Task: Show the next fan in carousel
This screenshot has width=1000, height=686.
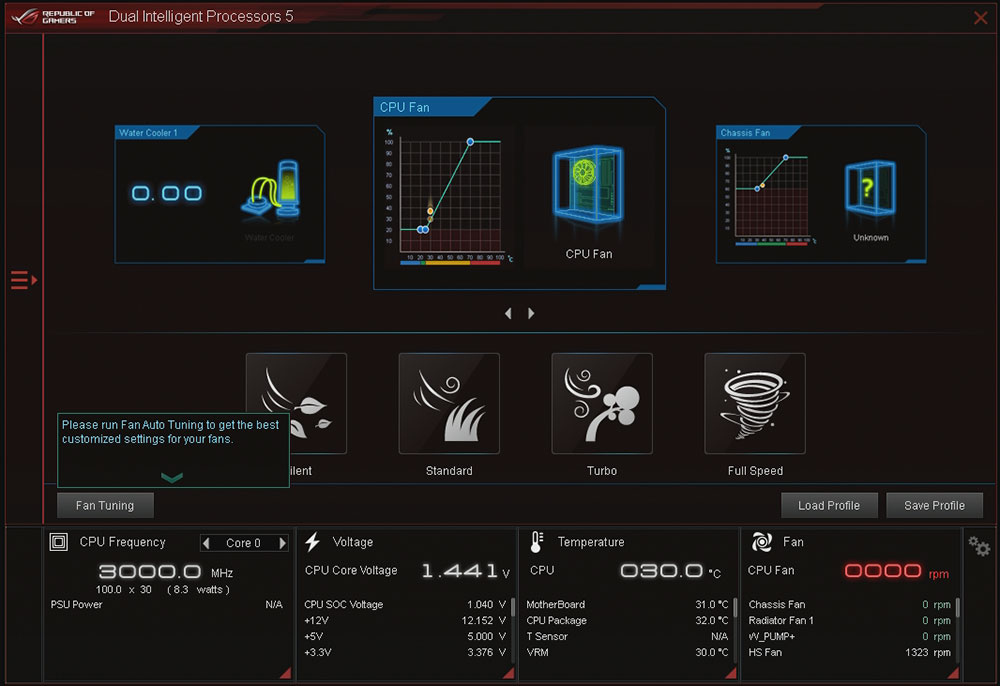Action: [x=531, y=313]
